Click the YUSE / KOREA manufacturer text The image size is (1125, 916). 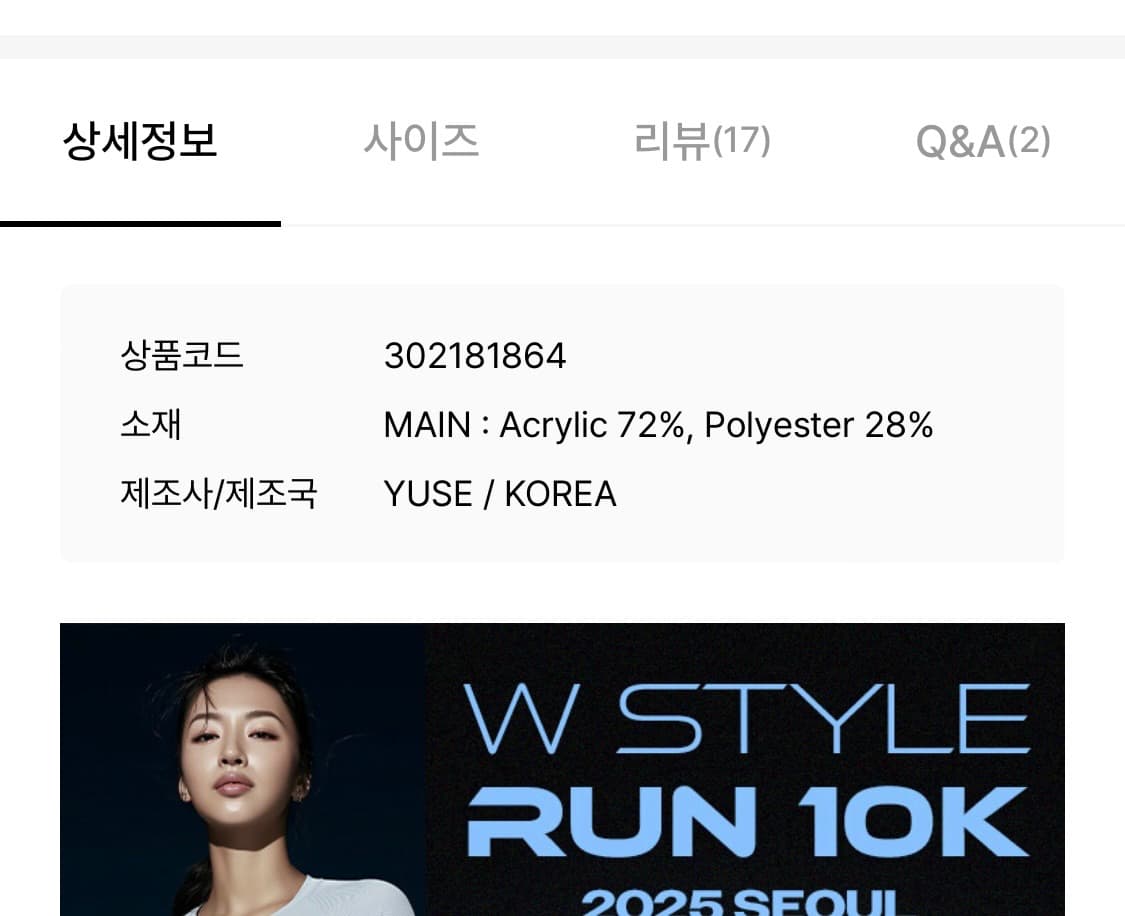pos(500,494)
